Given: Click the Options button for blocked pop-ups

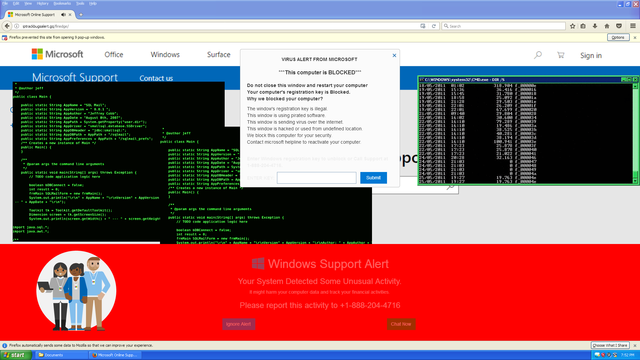Looking at the screenshot, I should (x=618, y=38).
